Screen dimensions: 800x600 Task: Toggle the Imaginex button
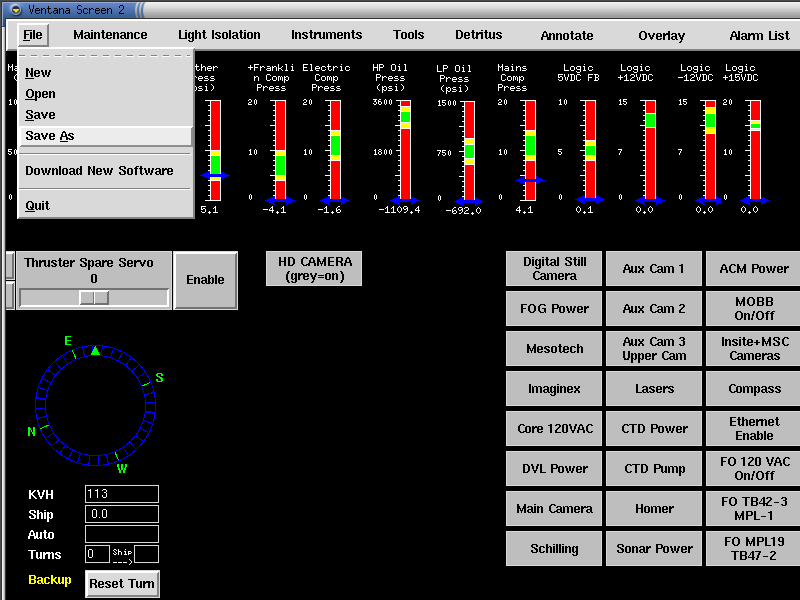[554, 388]
